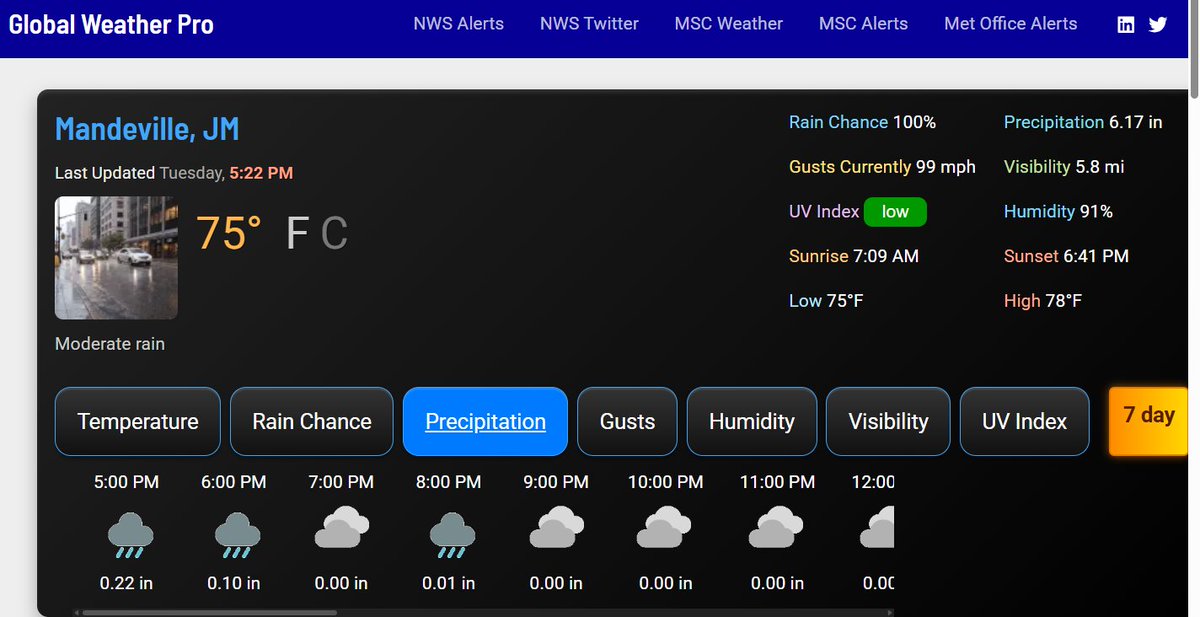Click the 8:00 PM rain cloud icon
The image size is (1200, 617).
(x=451, y=534)
